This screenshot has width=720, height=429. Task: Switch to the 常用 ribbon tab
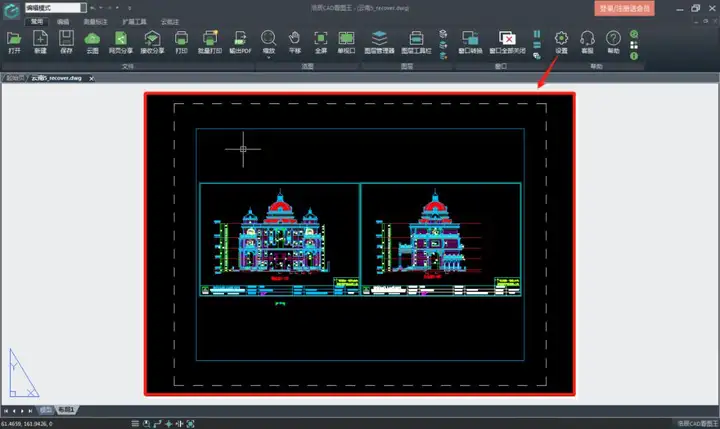click(x=37, y=22)
